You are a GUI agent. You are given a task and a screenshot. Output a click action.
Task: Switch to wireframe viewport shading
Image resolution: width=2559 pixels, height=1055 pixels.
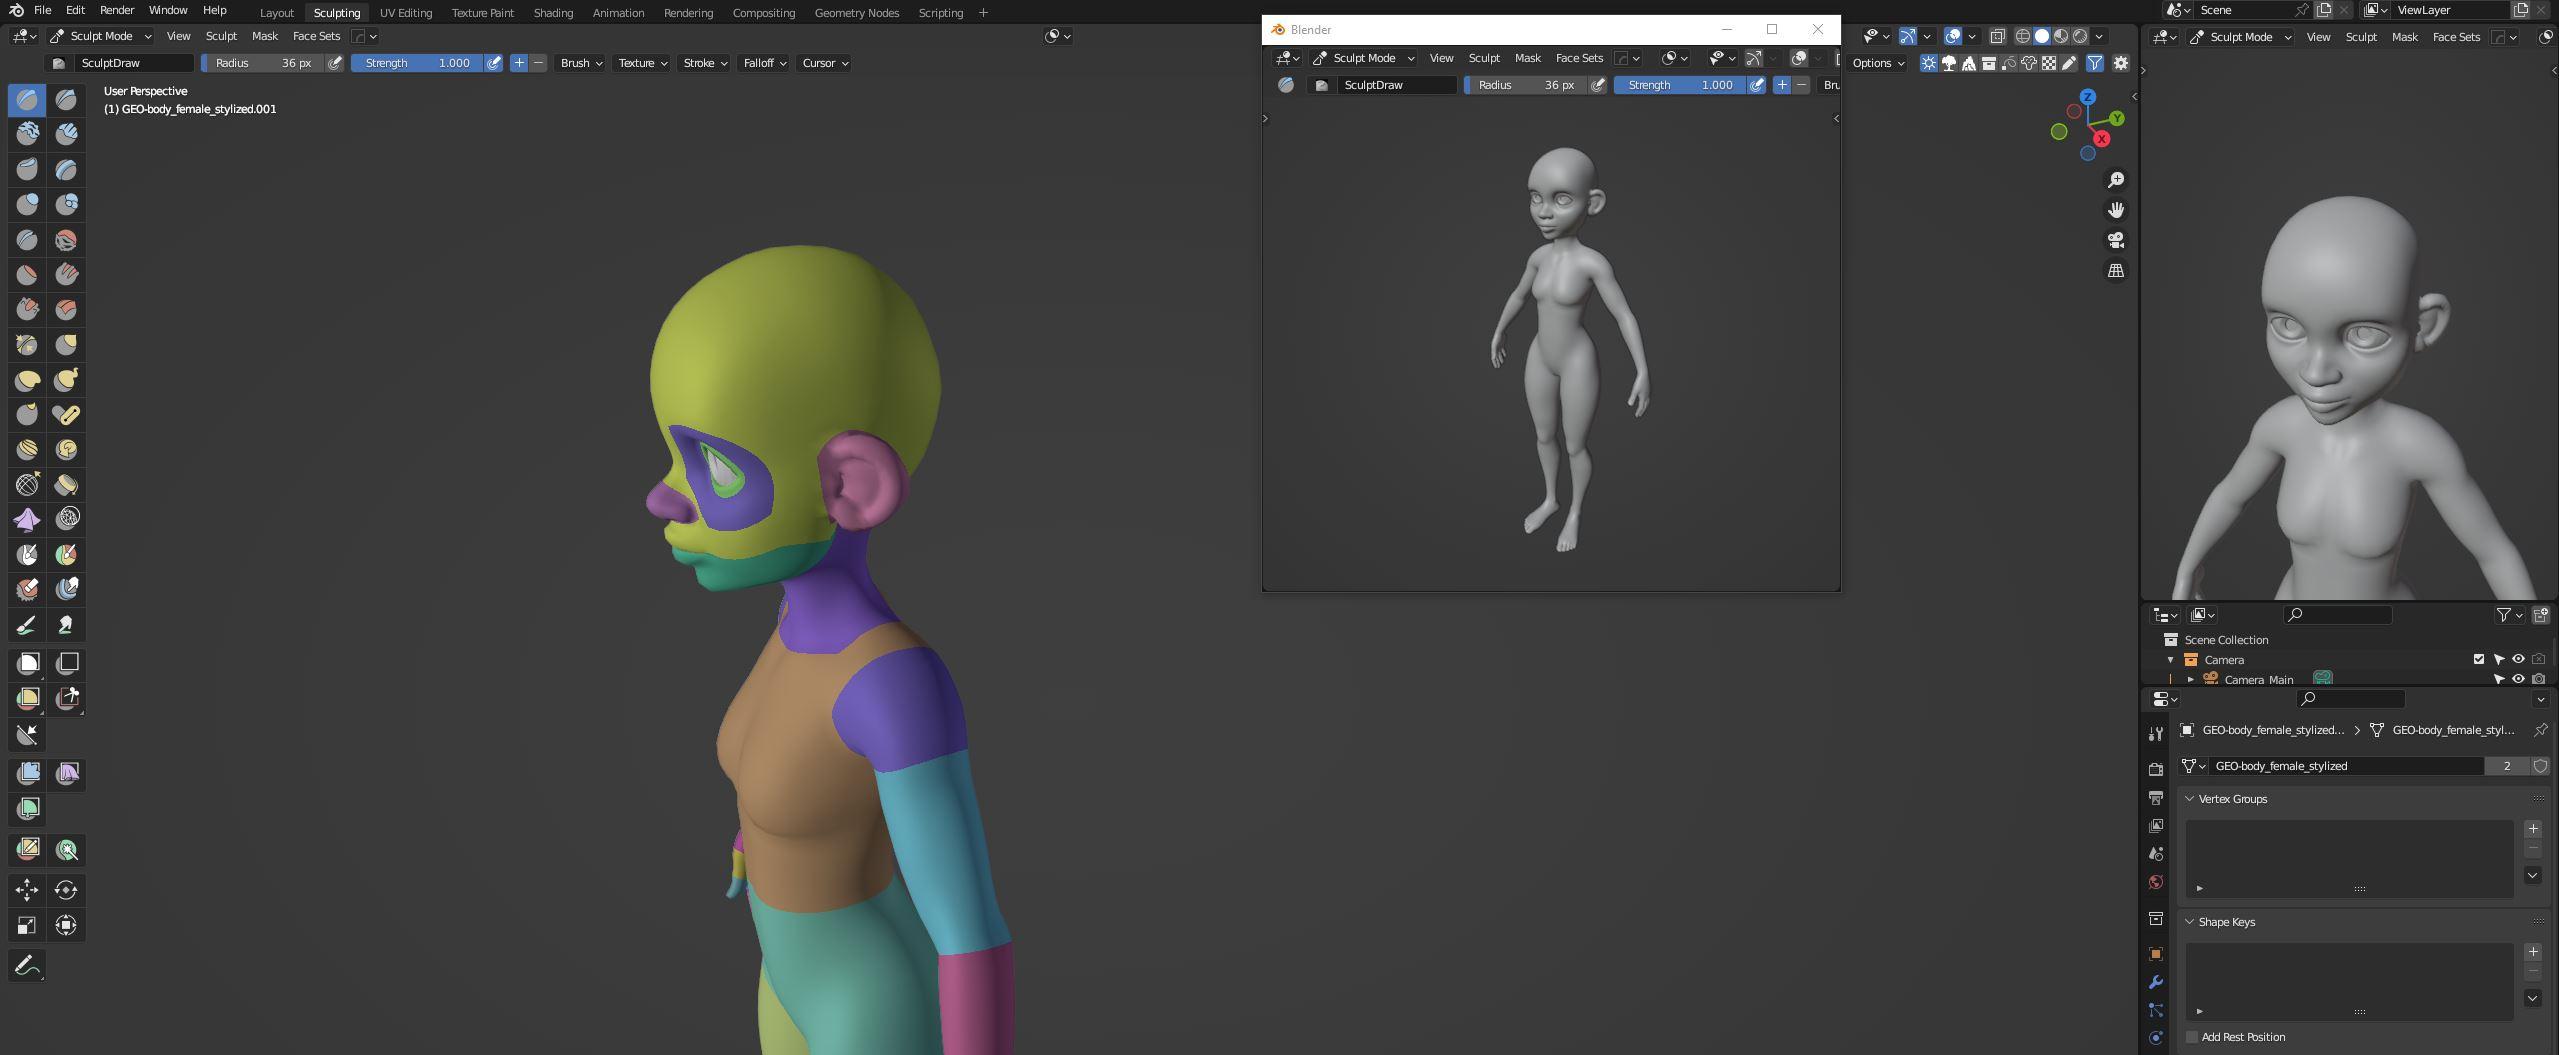[2022, 36]
